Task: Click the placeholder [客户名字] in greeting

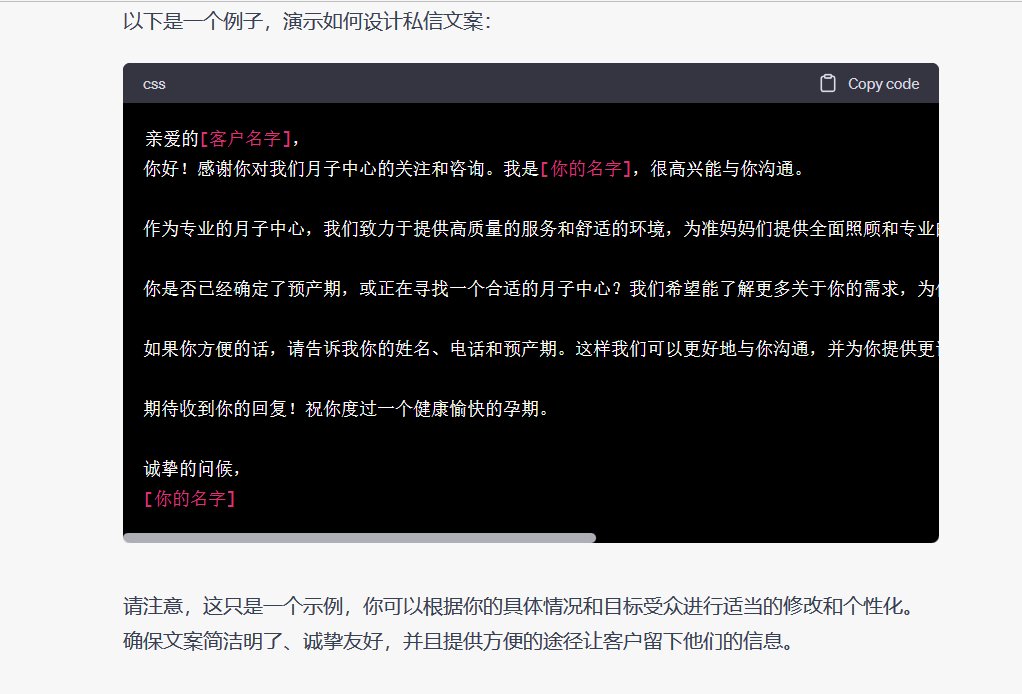Action: (x=245, y=139)
